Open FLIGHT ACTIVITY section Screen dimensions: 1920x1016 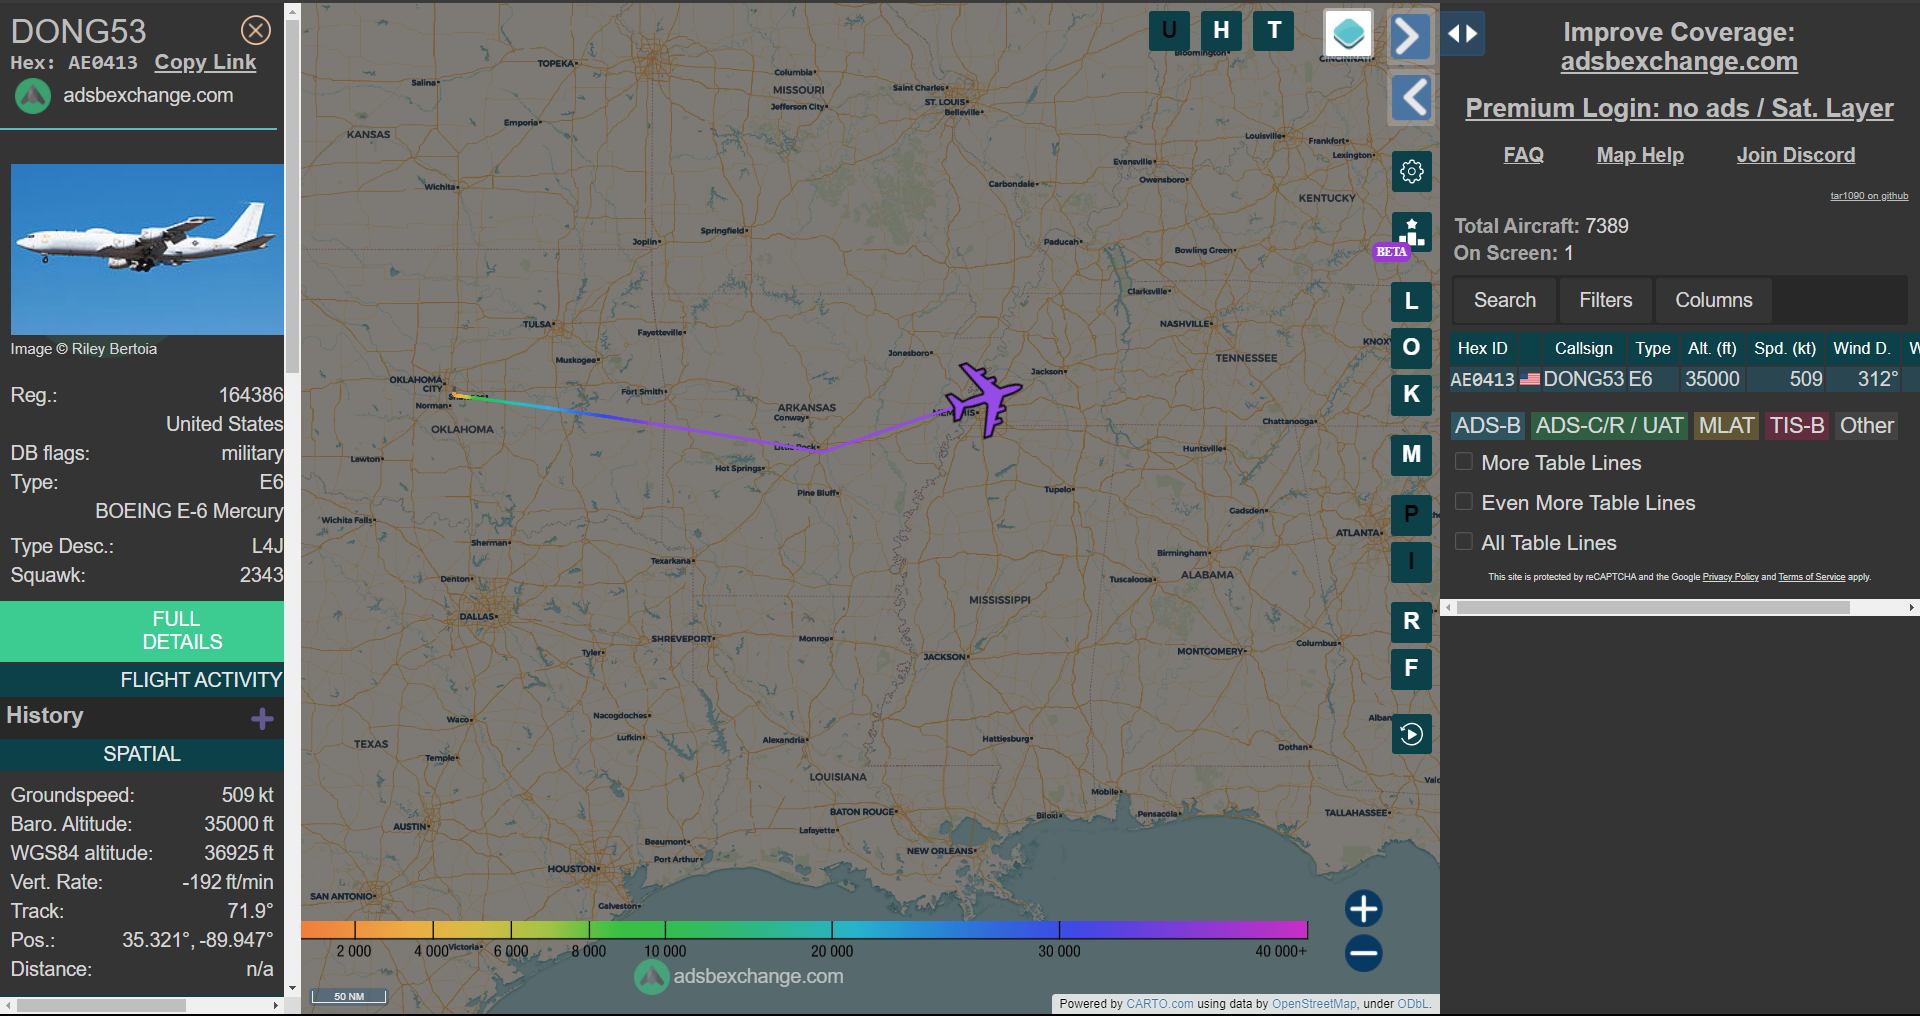(x=142, y=680)
